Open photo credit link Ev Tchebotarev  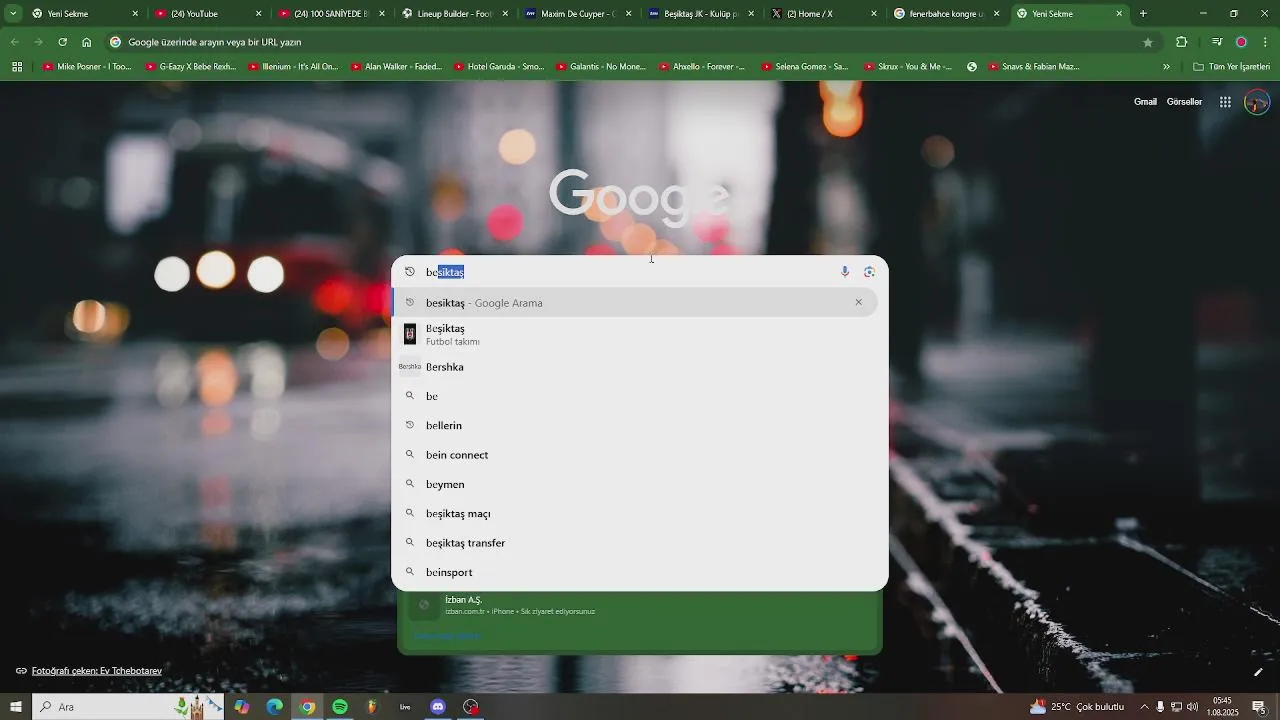pyautogui.click(x=96, y=671)
